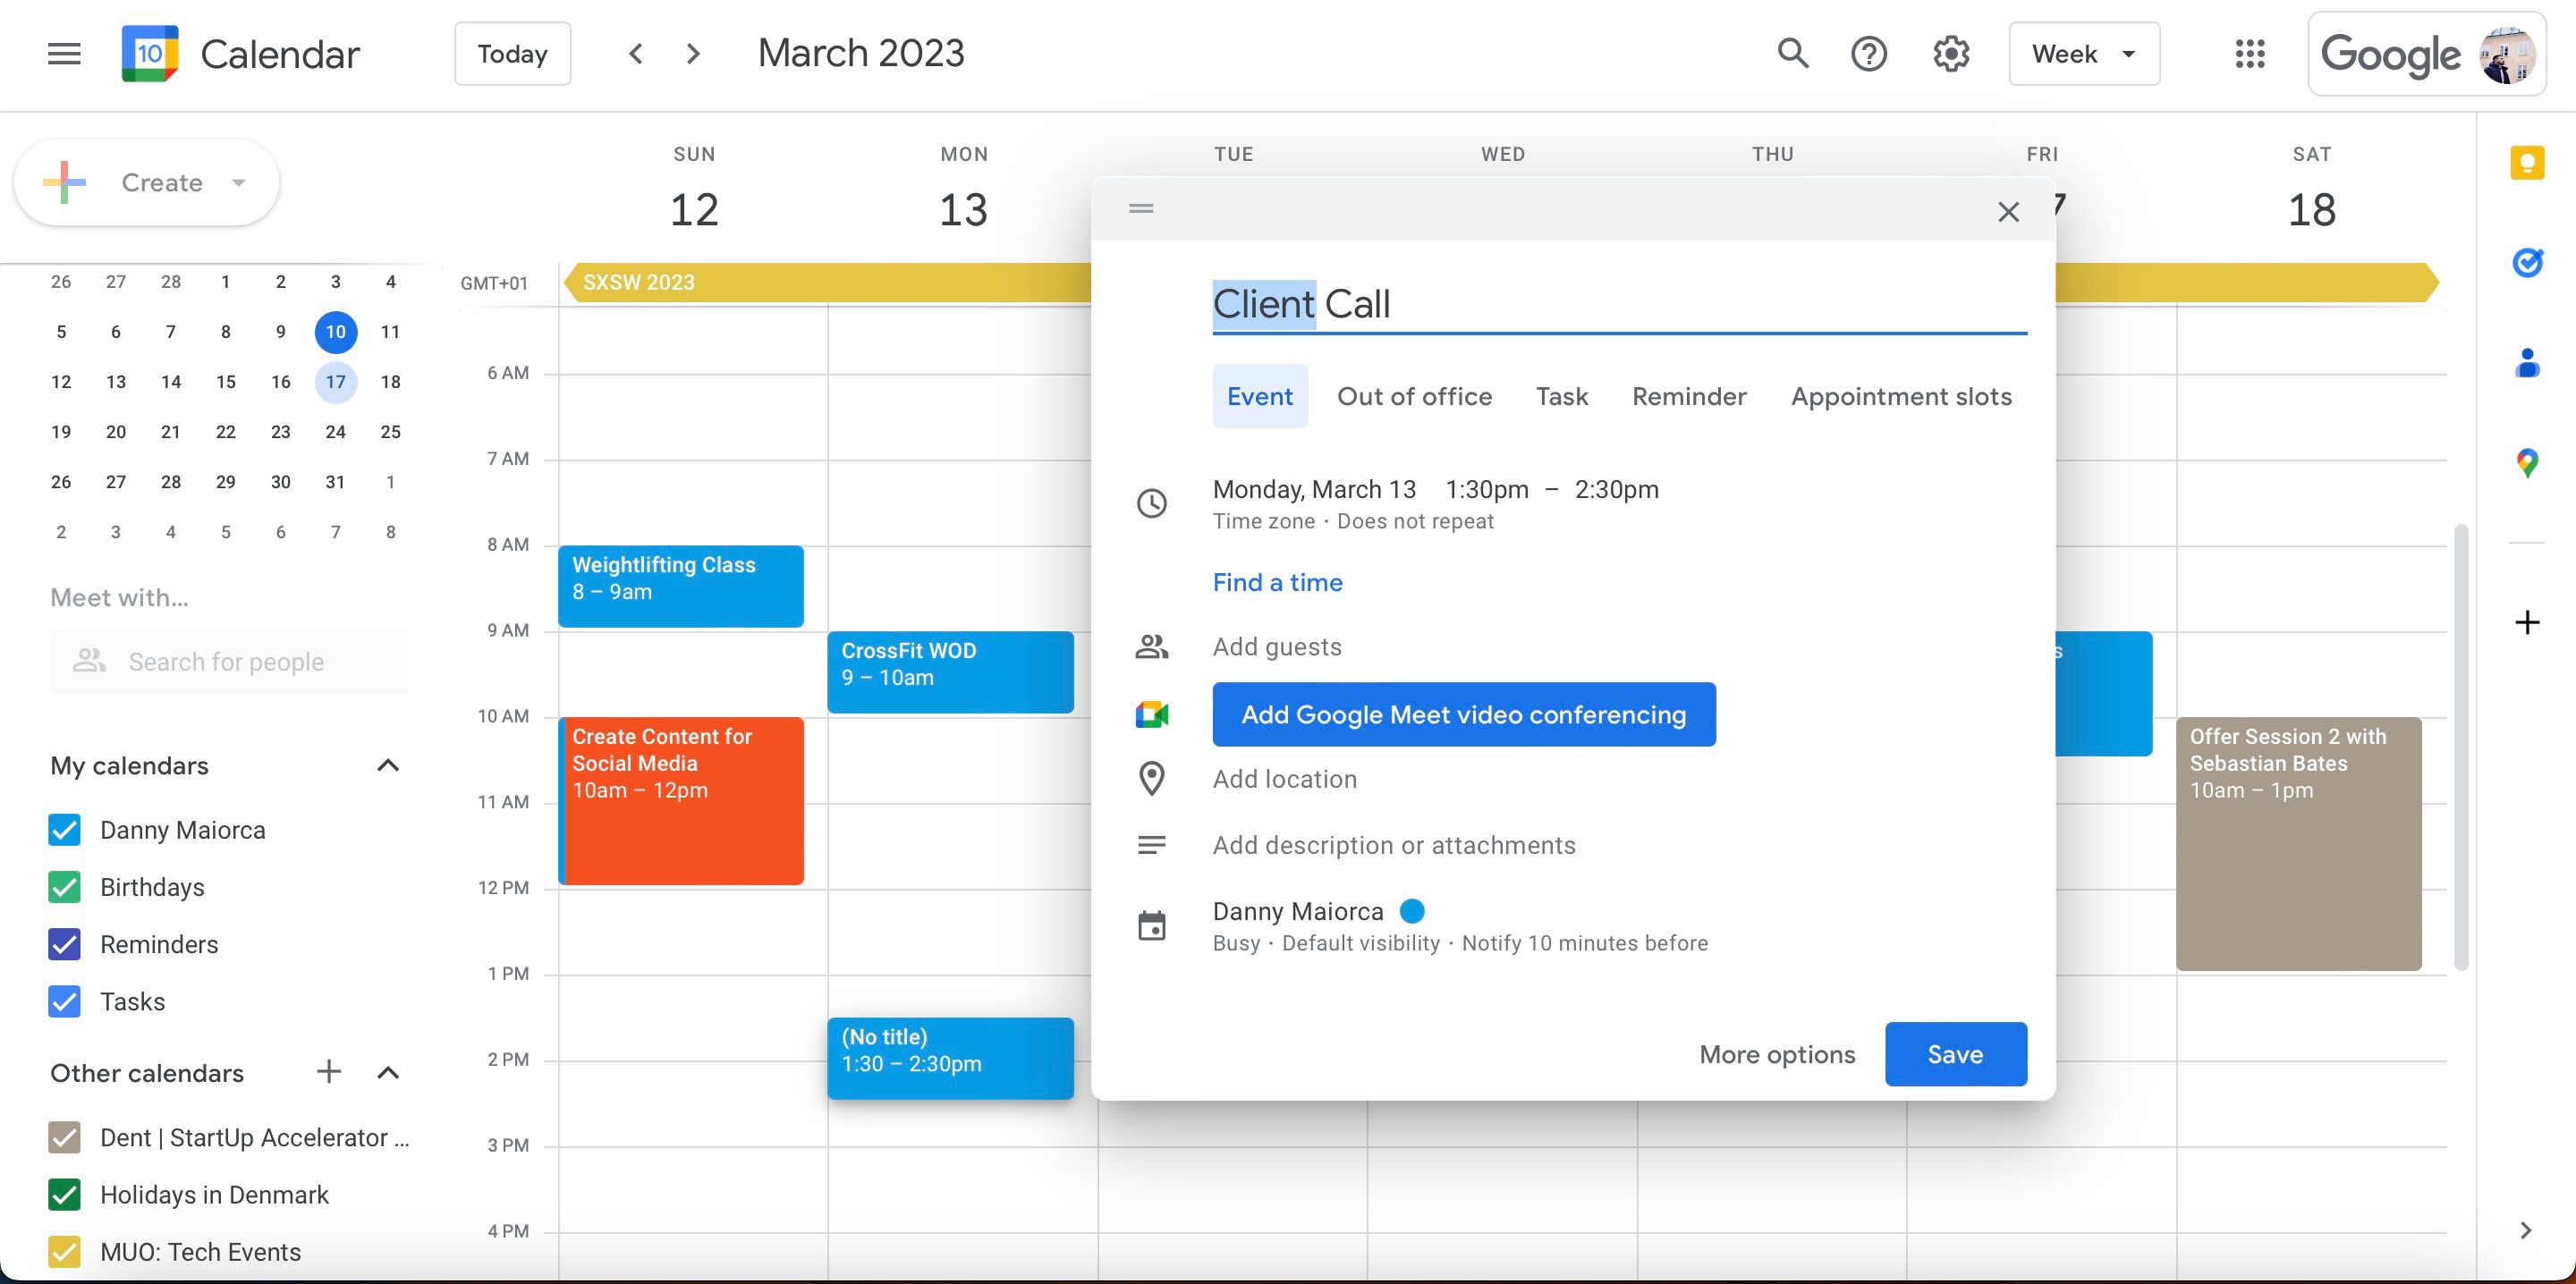2576x1284 pixels.
Task: Change the 2:30pm end time
Action: [x=1616, y=489]
